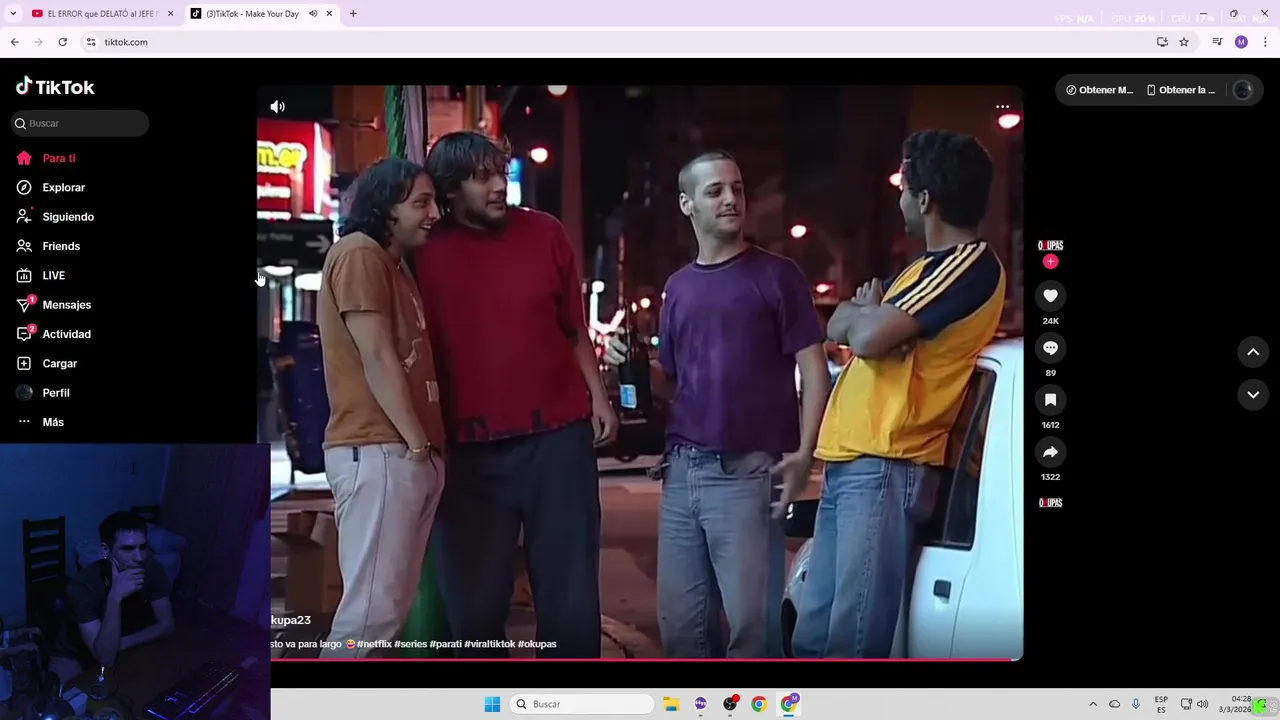Open OBS Studio from taskbar
This screenshot has height=720, width=1280.
coord(730,704)
